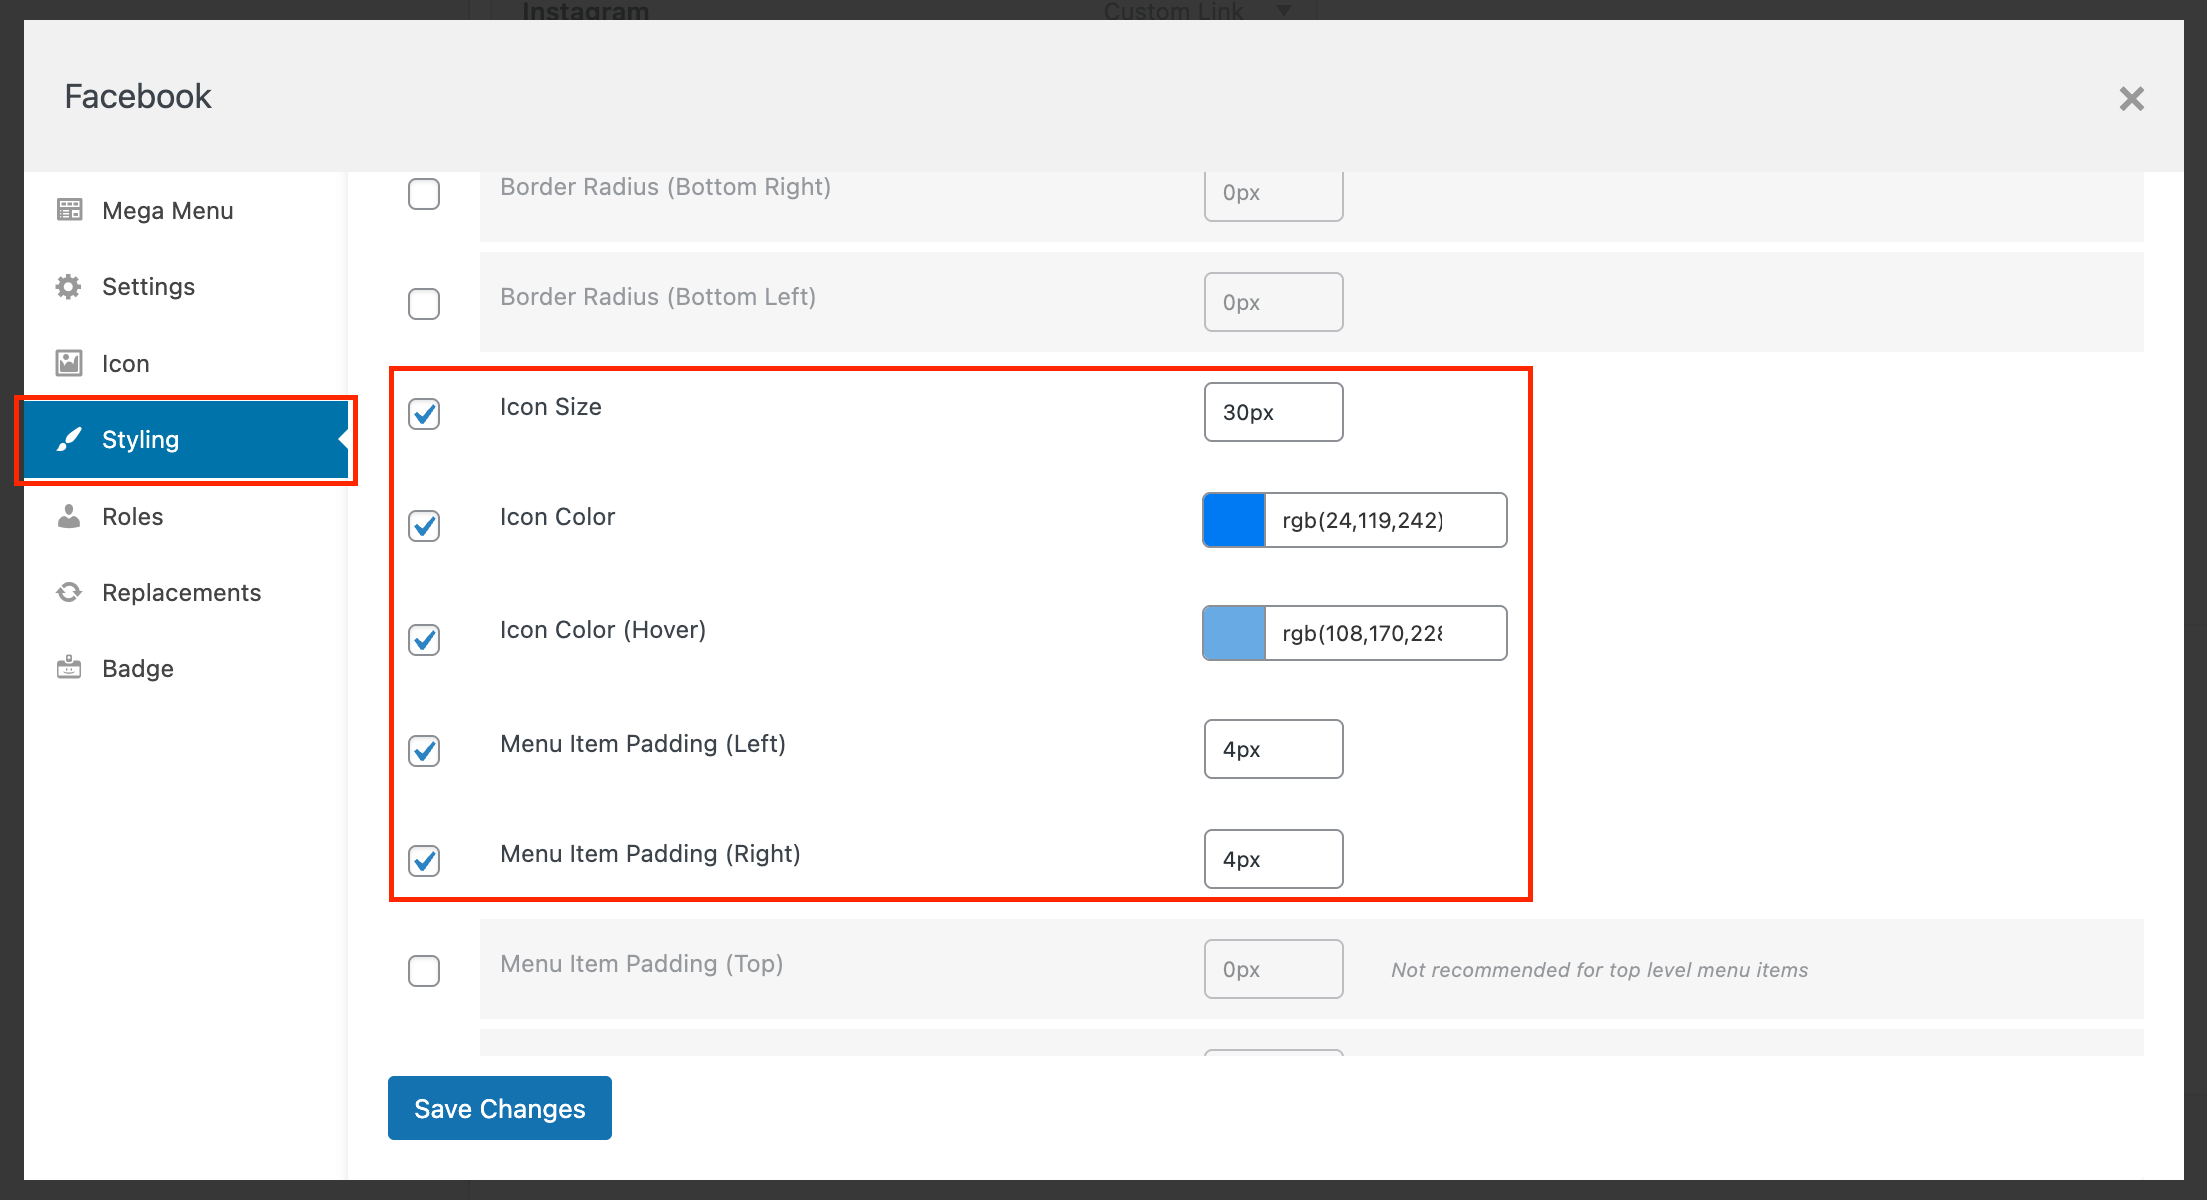
Task: Close the Facebook dialog with X
Action: [x=2131, y=99]
